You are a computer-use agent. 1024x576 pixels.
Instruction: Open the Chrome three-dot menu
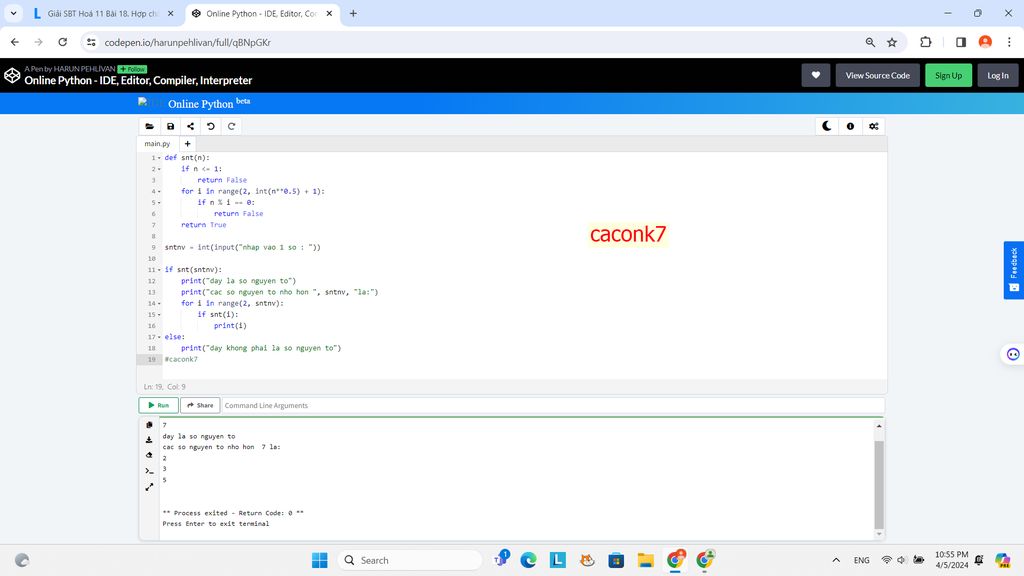pos(1009,42)
